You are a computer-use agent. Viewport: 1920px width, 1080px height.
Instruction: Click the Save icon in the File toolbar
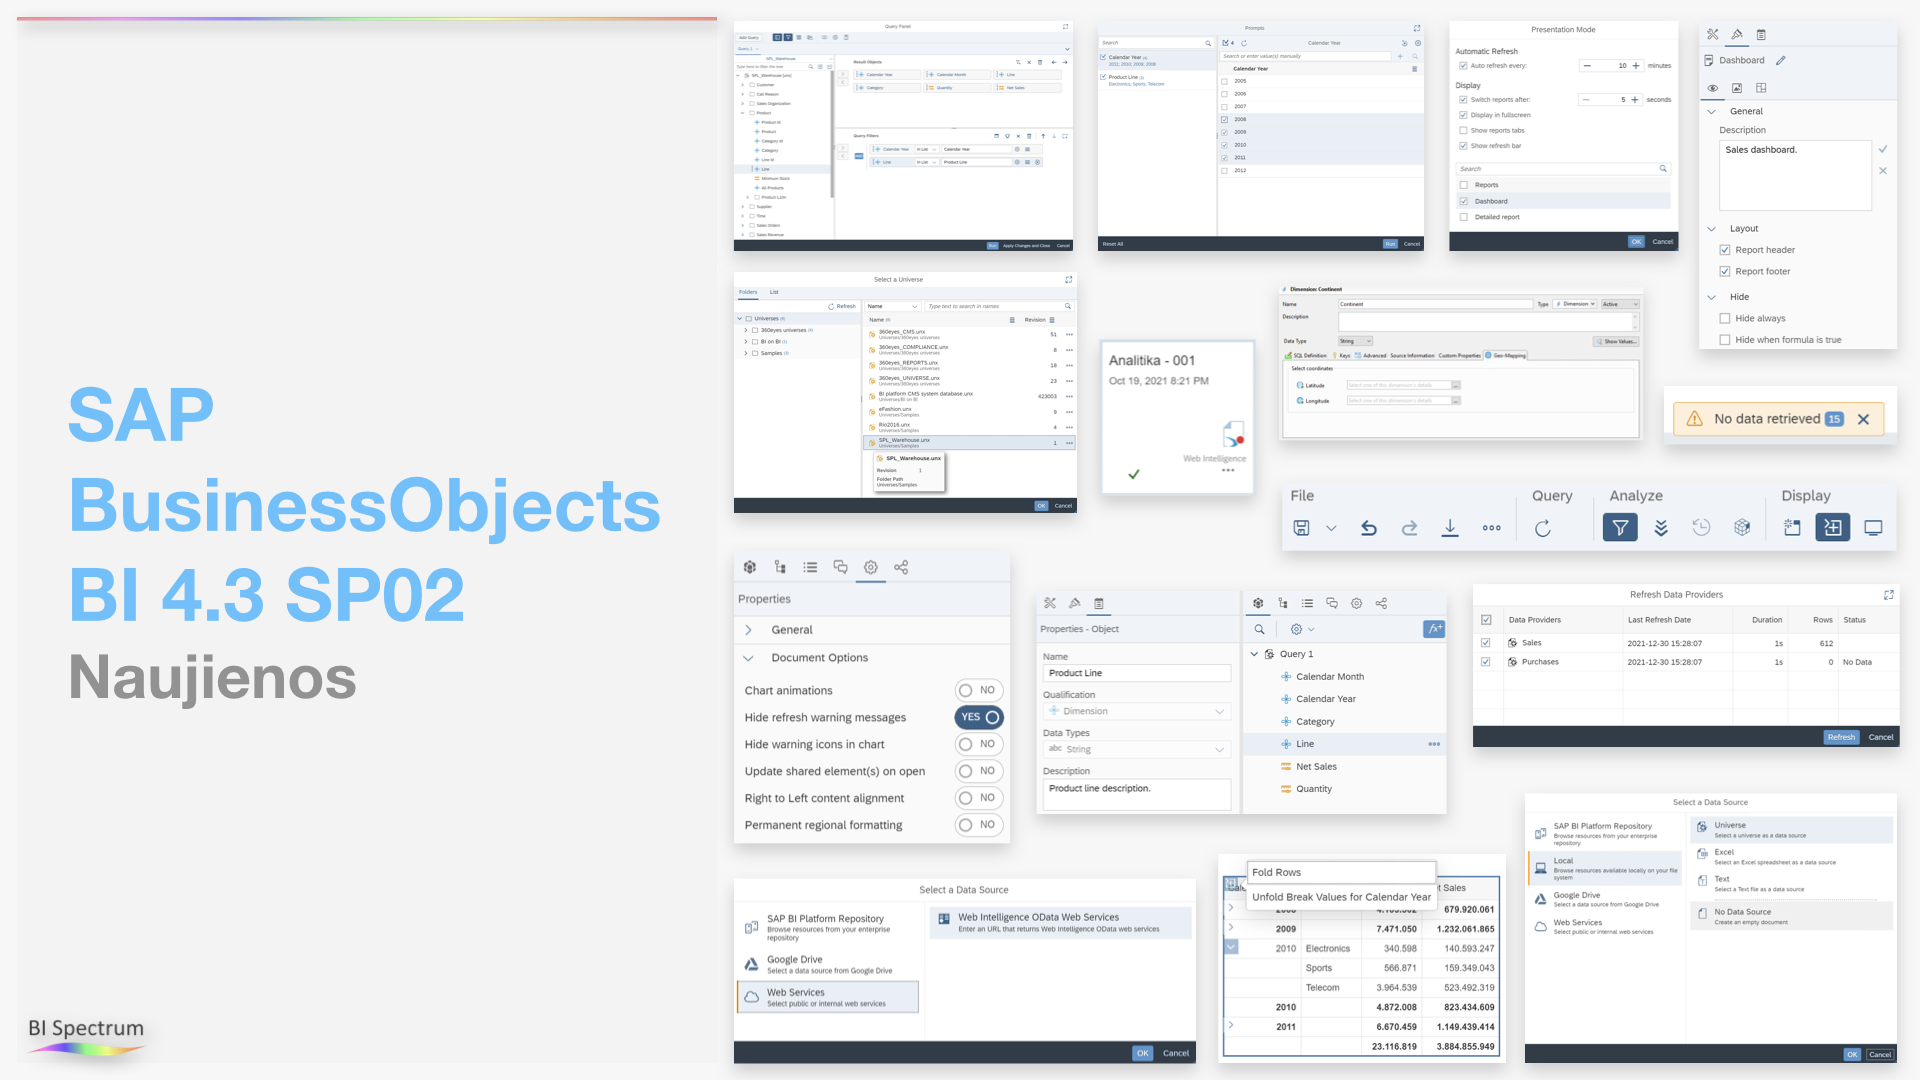[1301, 528]
